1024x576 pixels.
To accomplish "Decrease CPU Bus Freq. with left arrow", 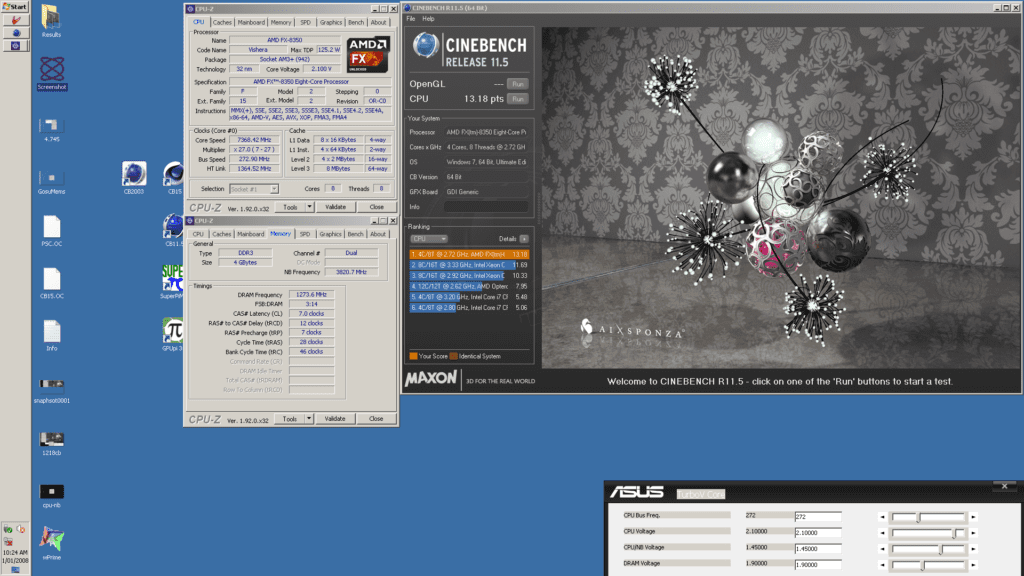I will click(882, 517).
